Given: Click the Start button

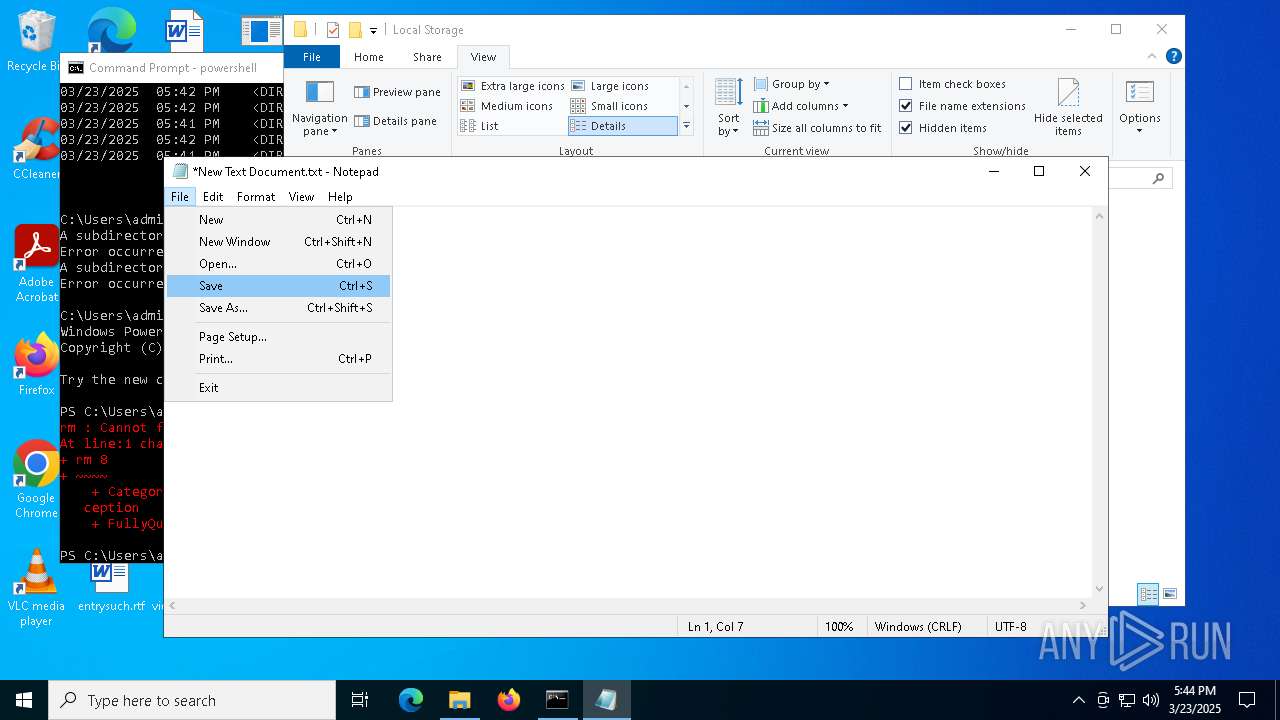Looking at the screenshot, I should click(24, 700).
